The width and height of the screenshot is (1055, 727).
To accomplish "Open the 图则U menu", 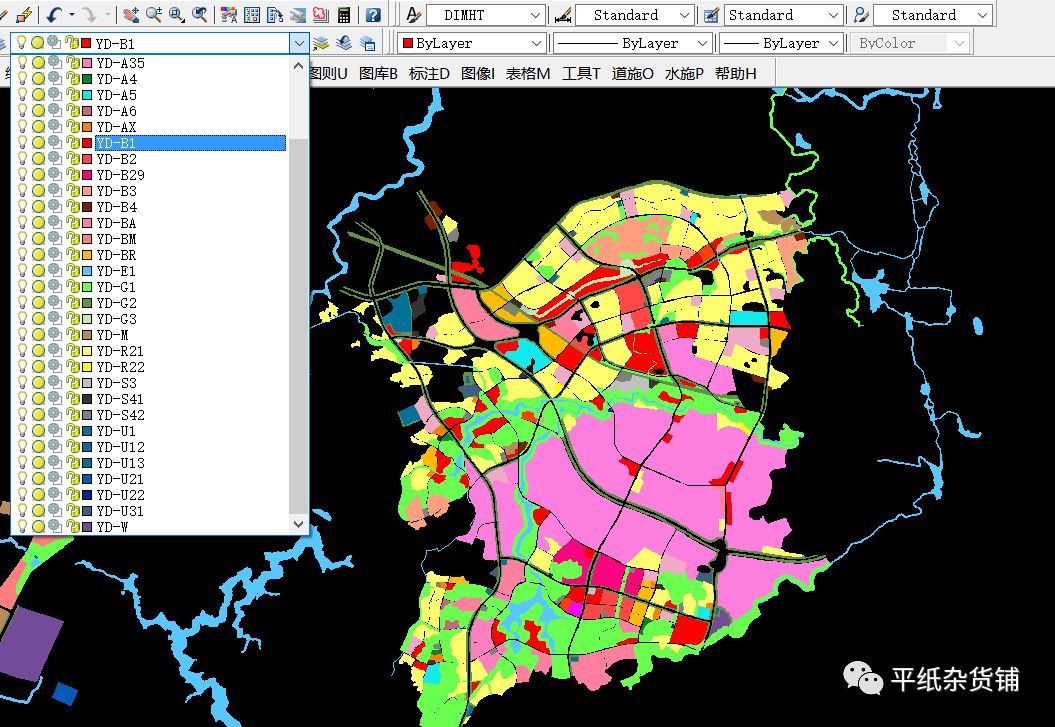I will 328,73.
